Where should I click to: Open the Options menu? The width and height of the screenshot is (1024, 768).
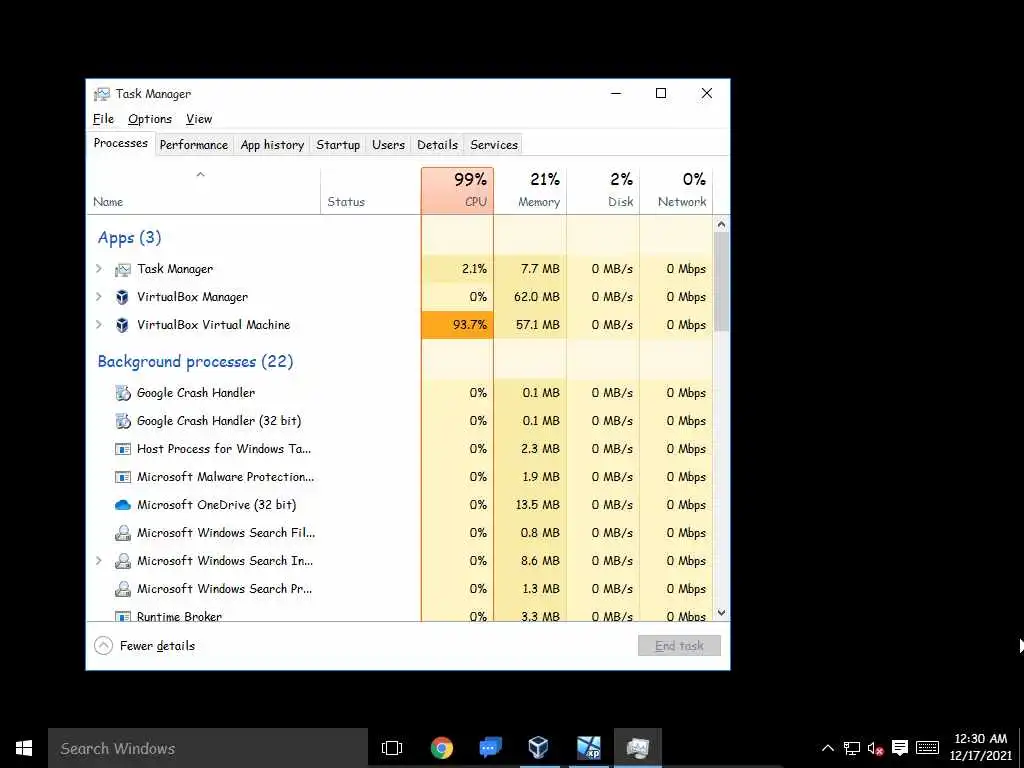[150, 119]
